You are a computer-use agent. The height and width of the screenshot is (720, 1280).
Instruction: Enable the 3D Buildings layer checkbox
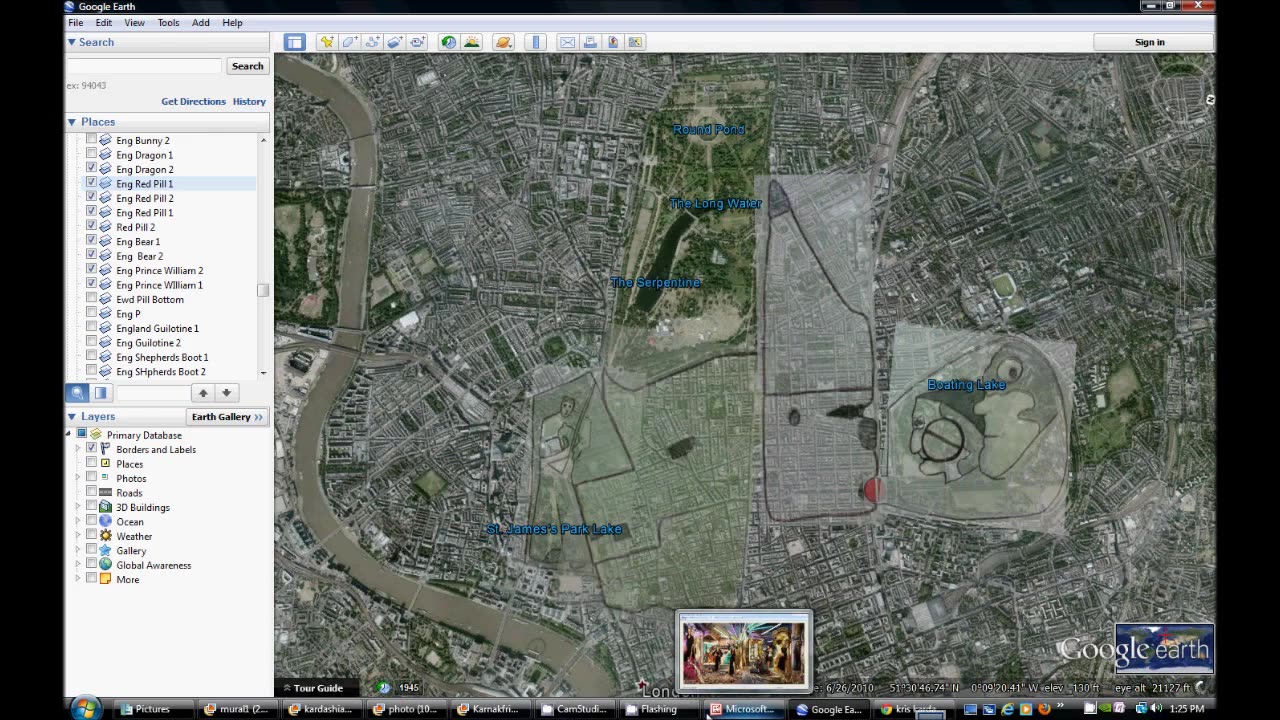(x=91, y=507)
